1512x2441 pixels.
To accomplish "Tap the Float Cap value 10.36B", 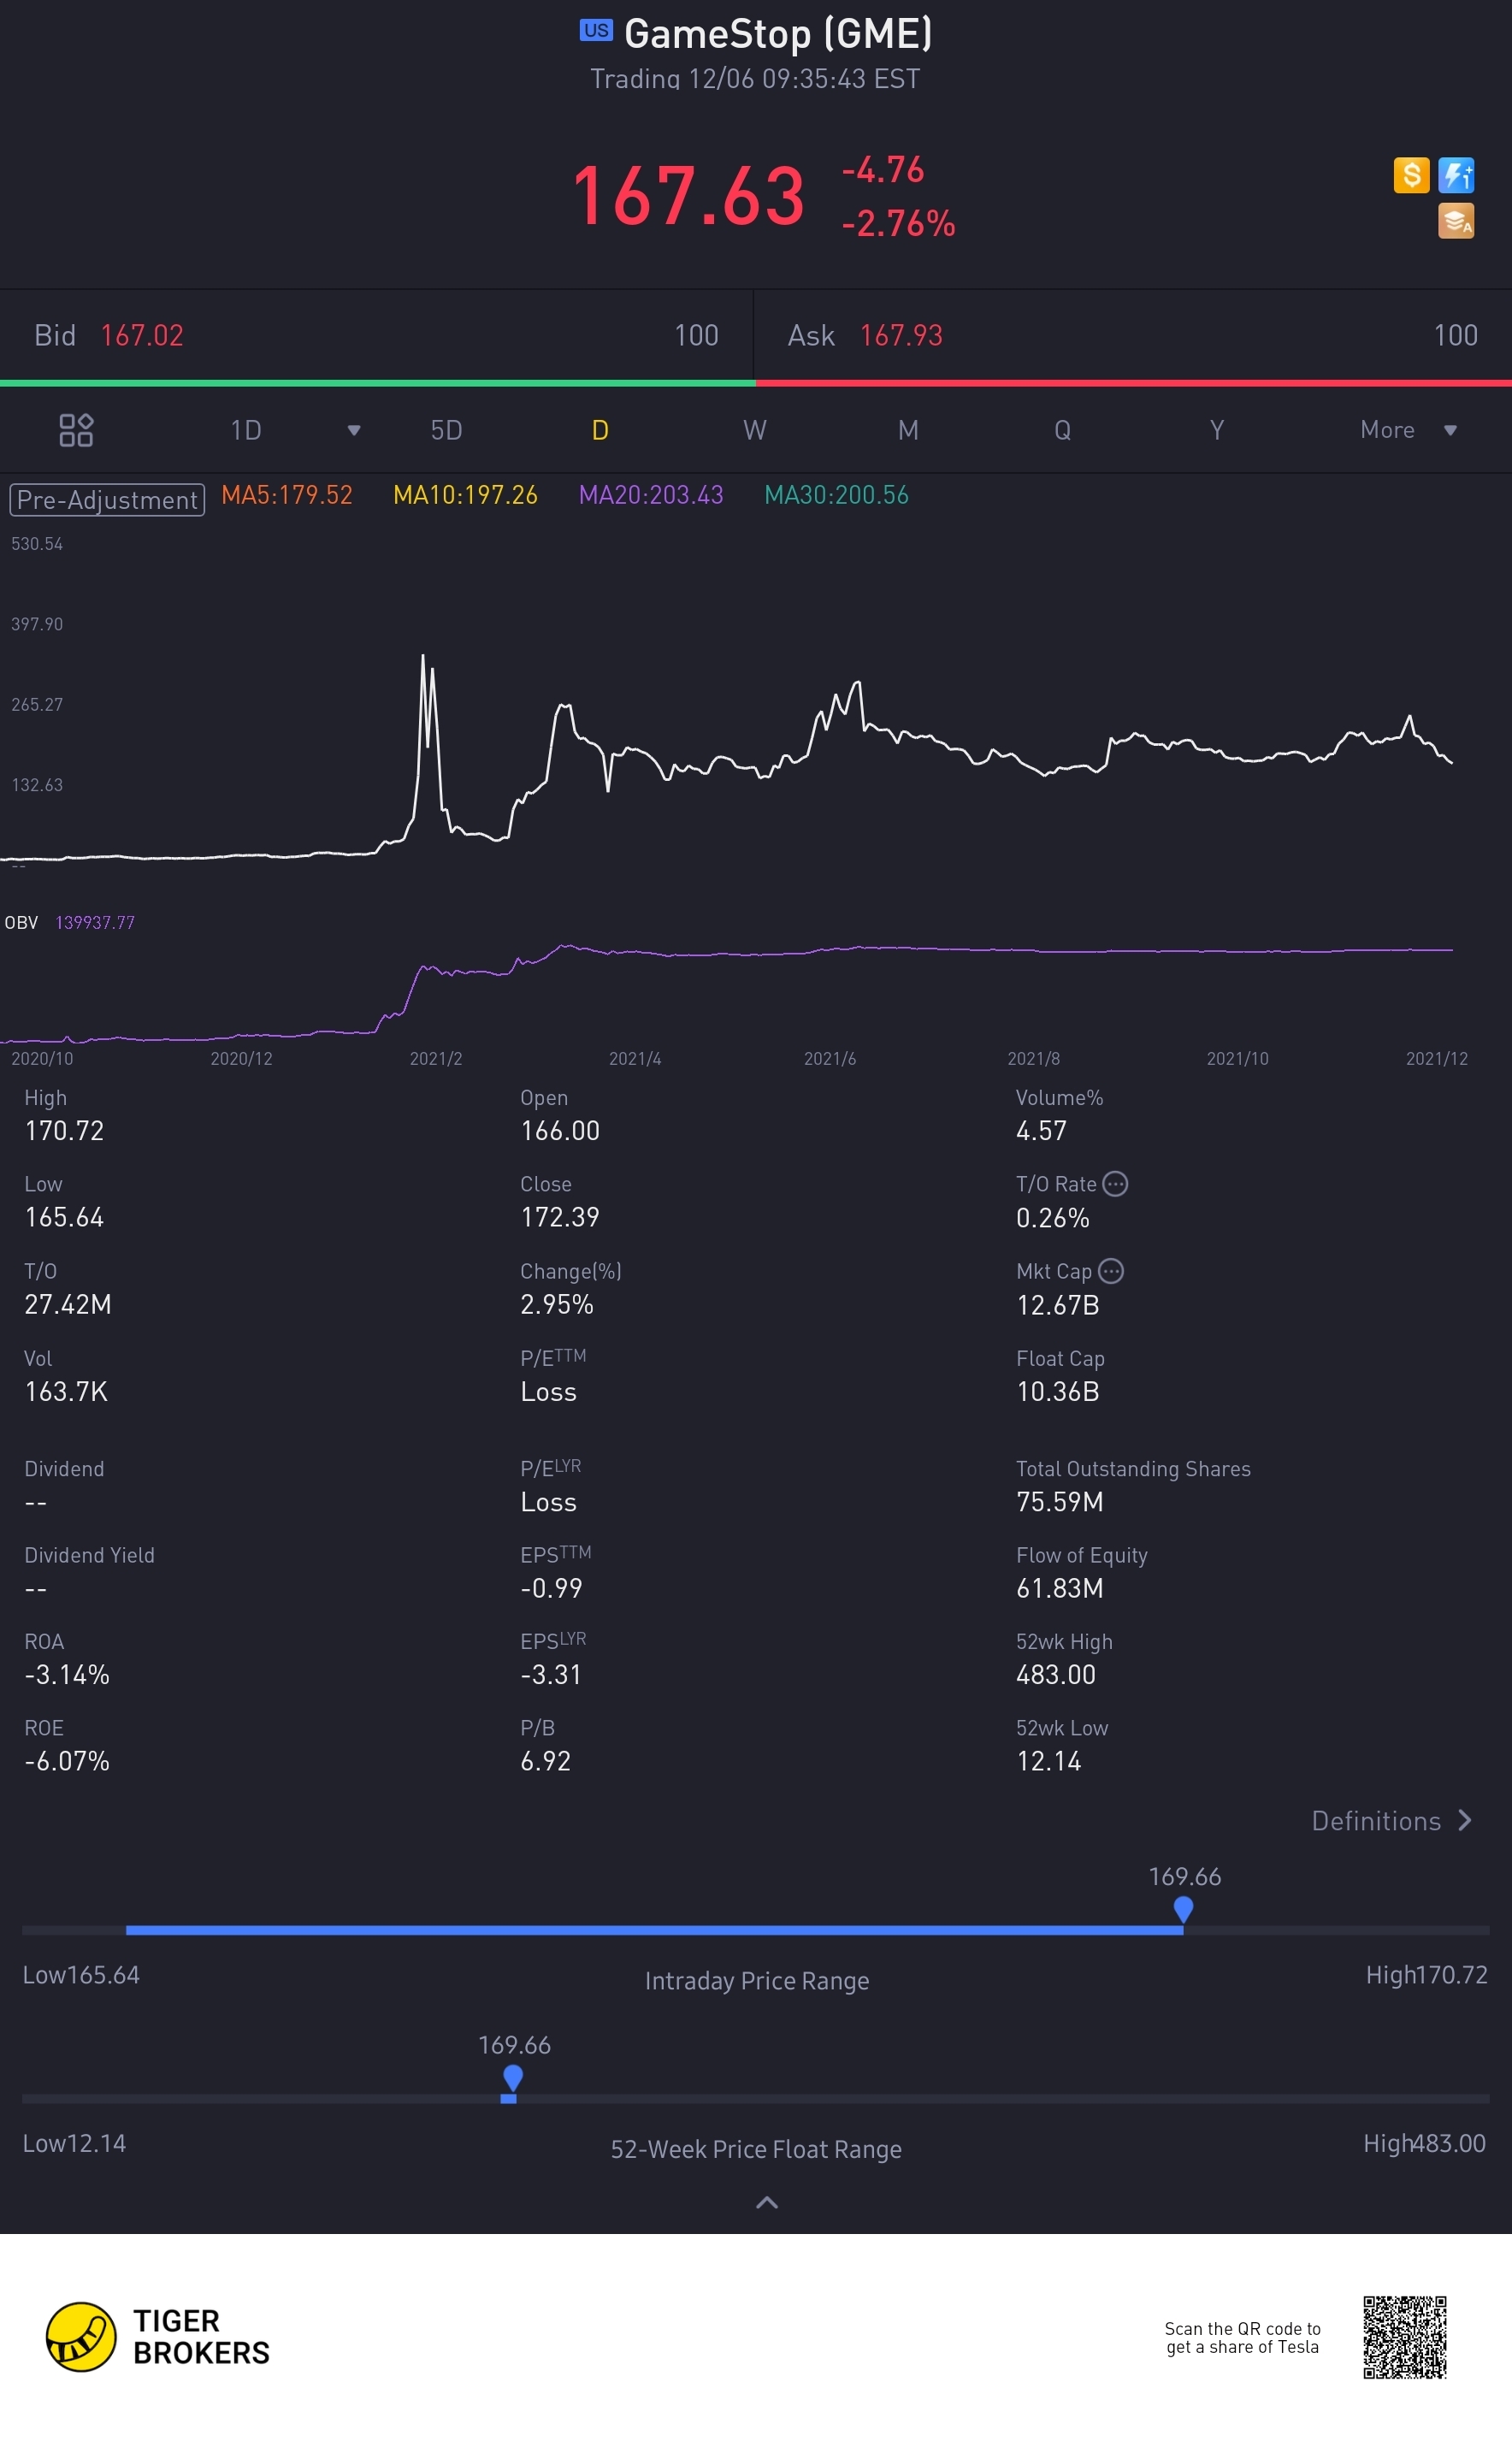I will coord(1058,1391).
